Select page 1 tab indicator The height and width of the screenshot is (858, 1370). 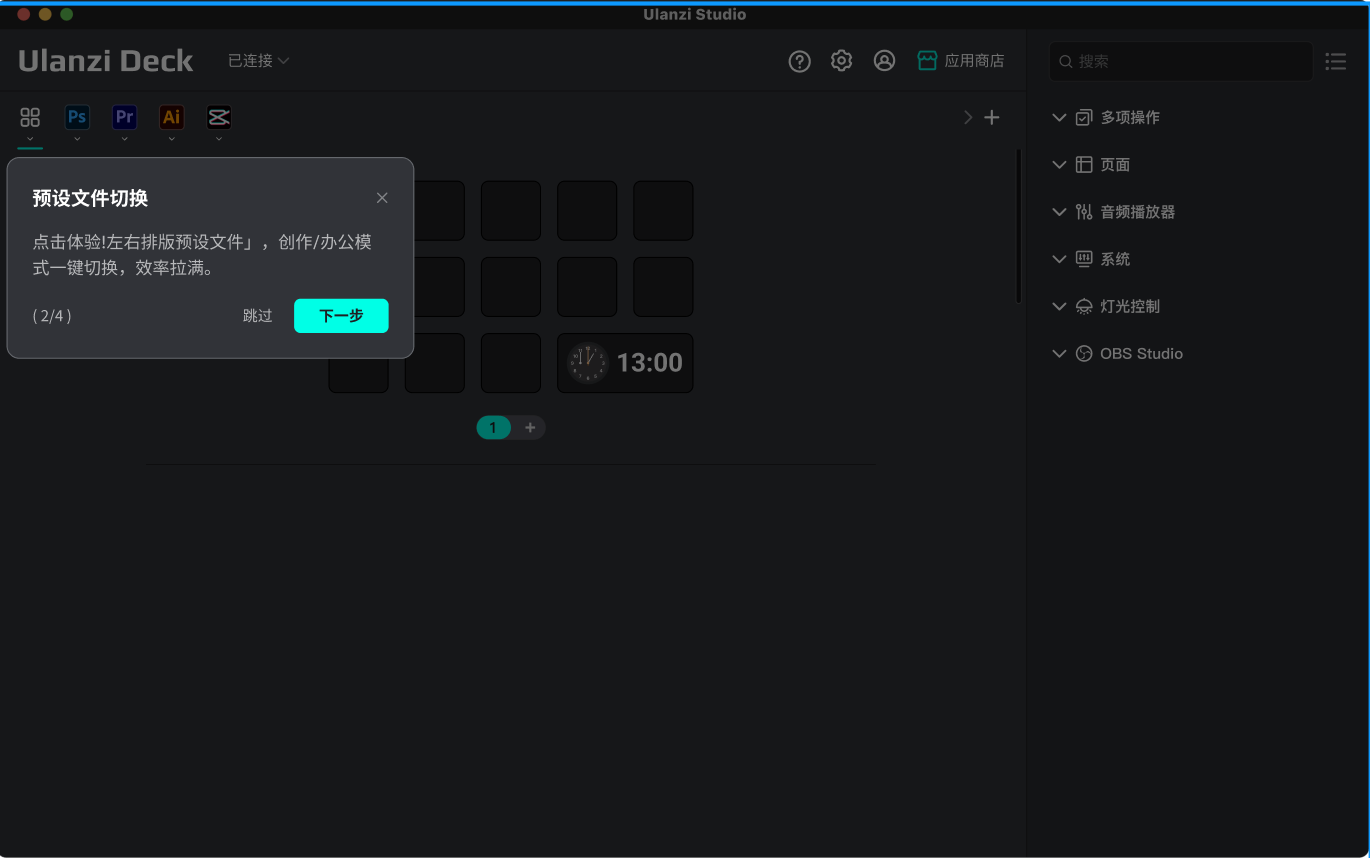493,428
